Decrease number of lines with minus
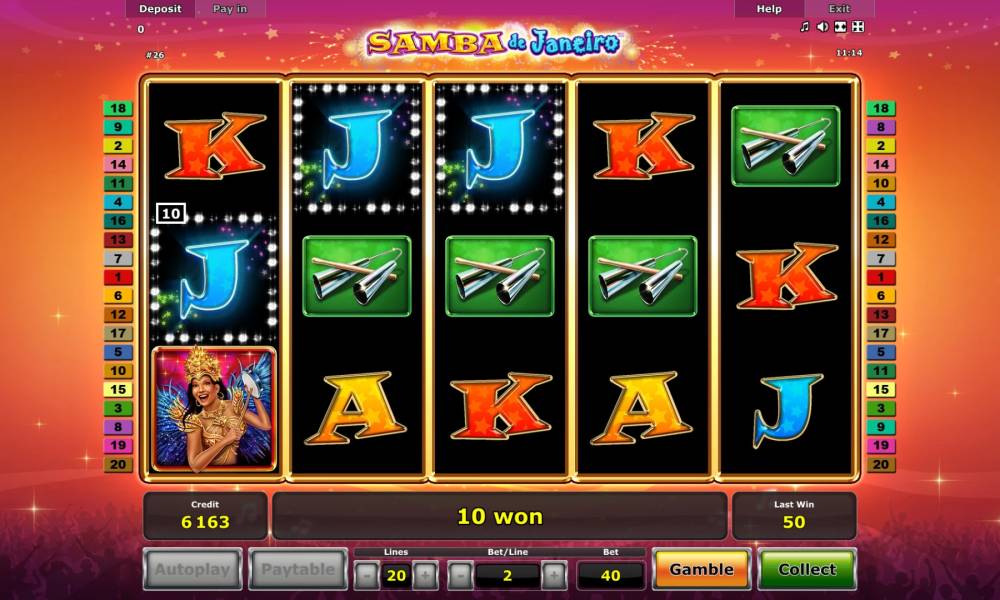The height and width of the screenshot is (600, 1000). point(366,576)
